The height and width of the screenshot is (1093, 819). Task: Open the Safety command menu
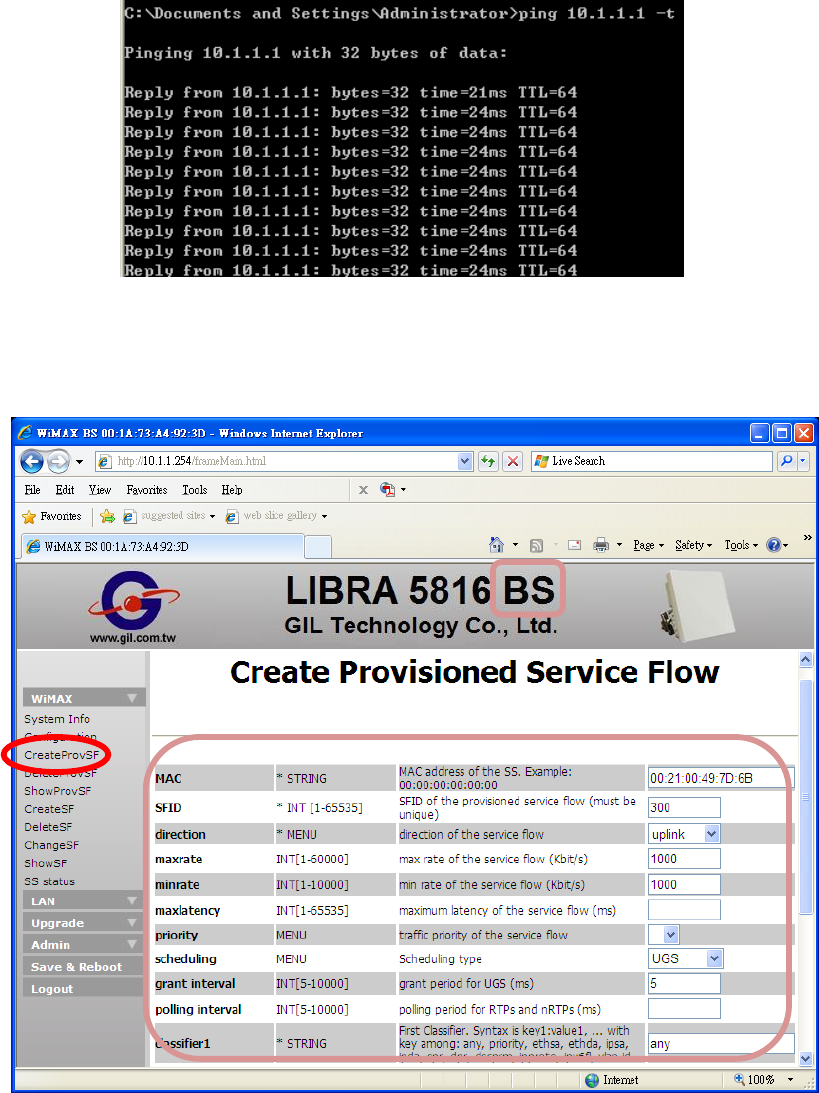pos(694,545)
